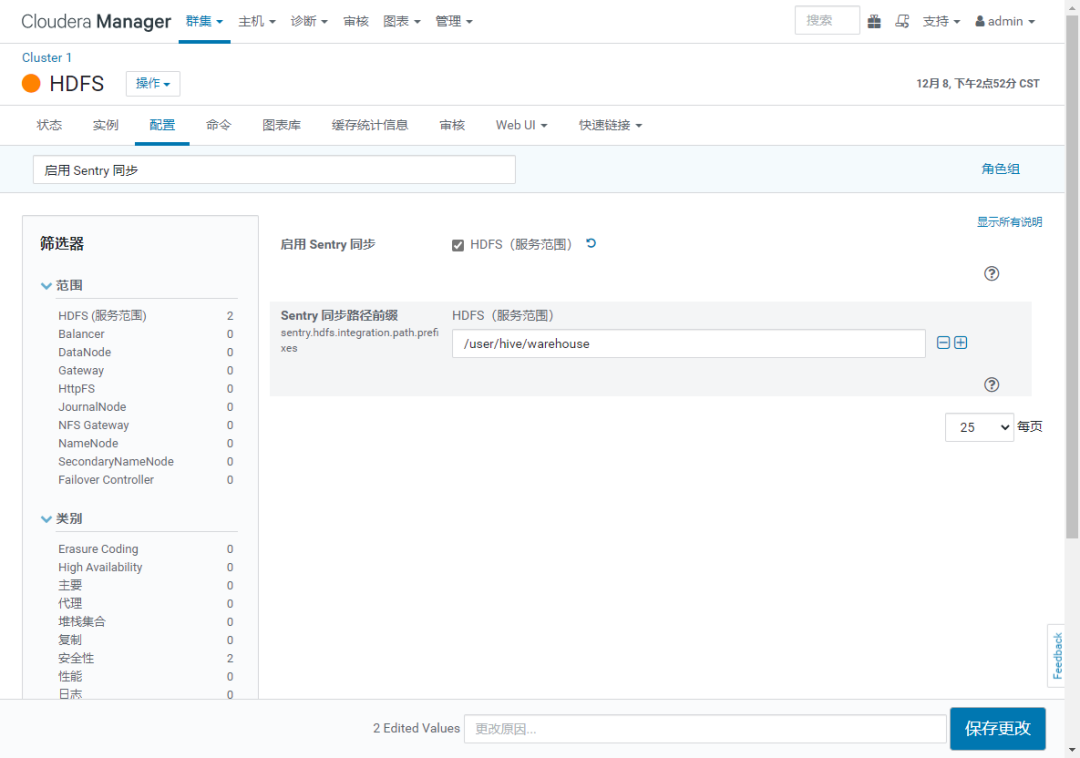Viewport: 1080px width, 758px height.
Task: Filter by 堆栈集合 category
Action: point(145,622)
